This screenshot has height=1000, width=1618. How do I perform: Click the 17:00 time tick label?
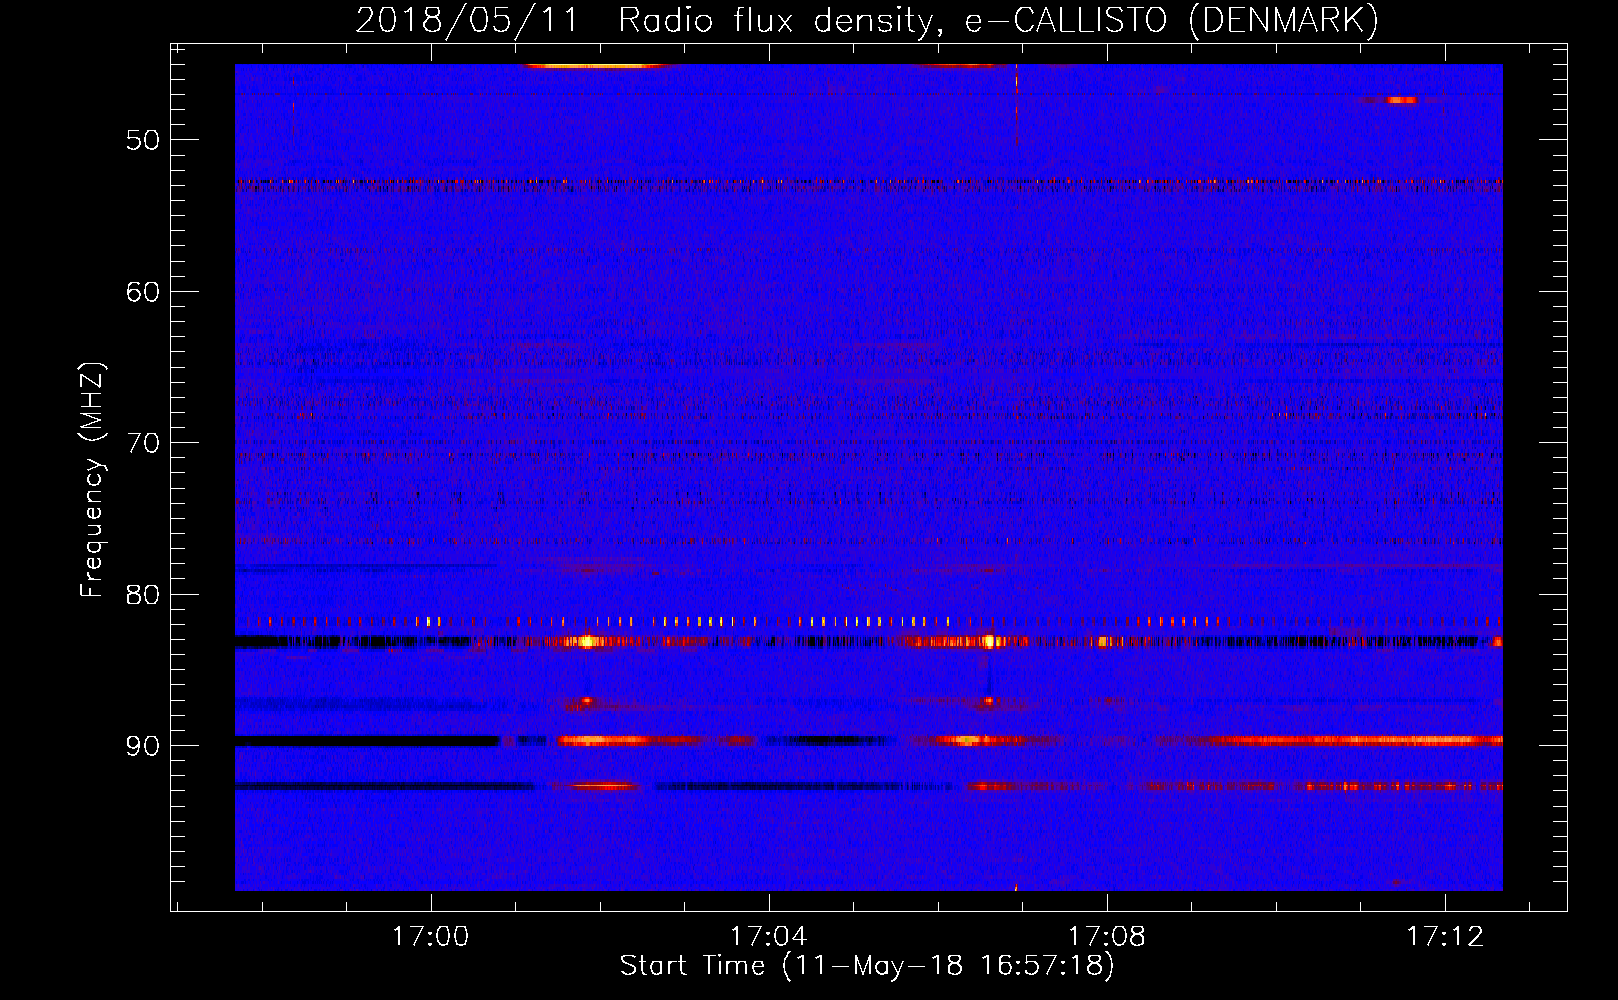coord(430,936)
